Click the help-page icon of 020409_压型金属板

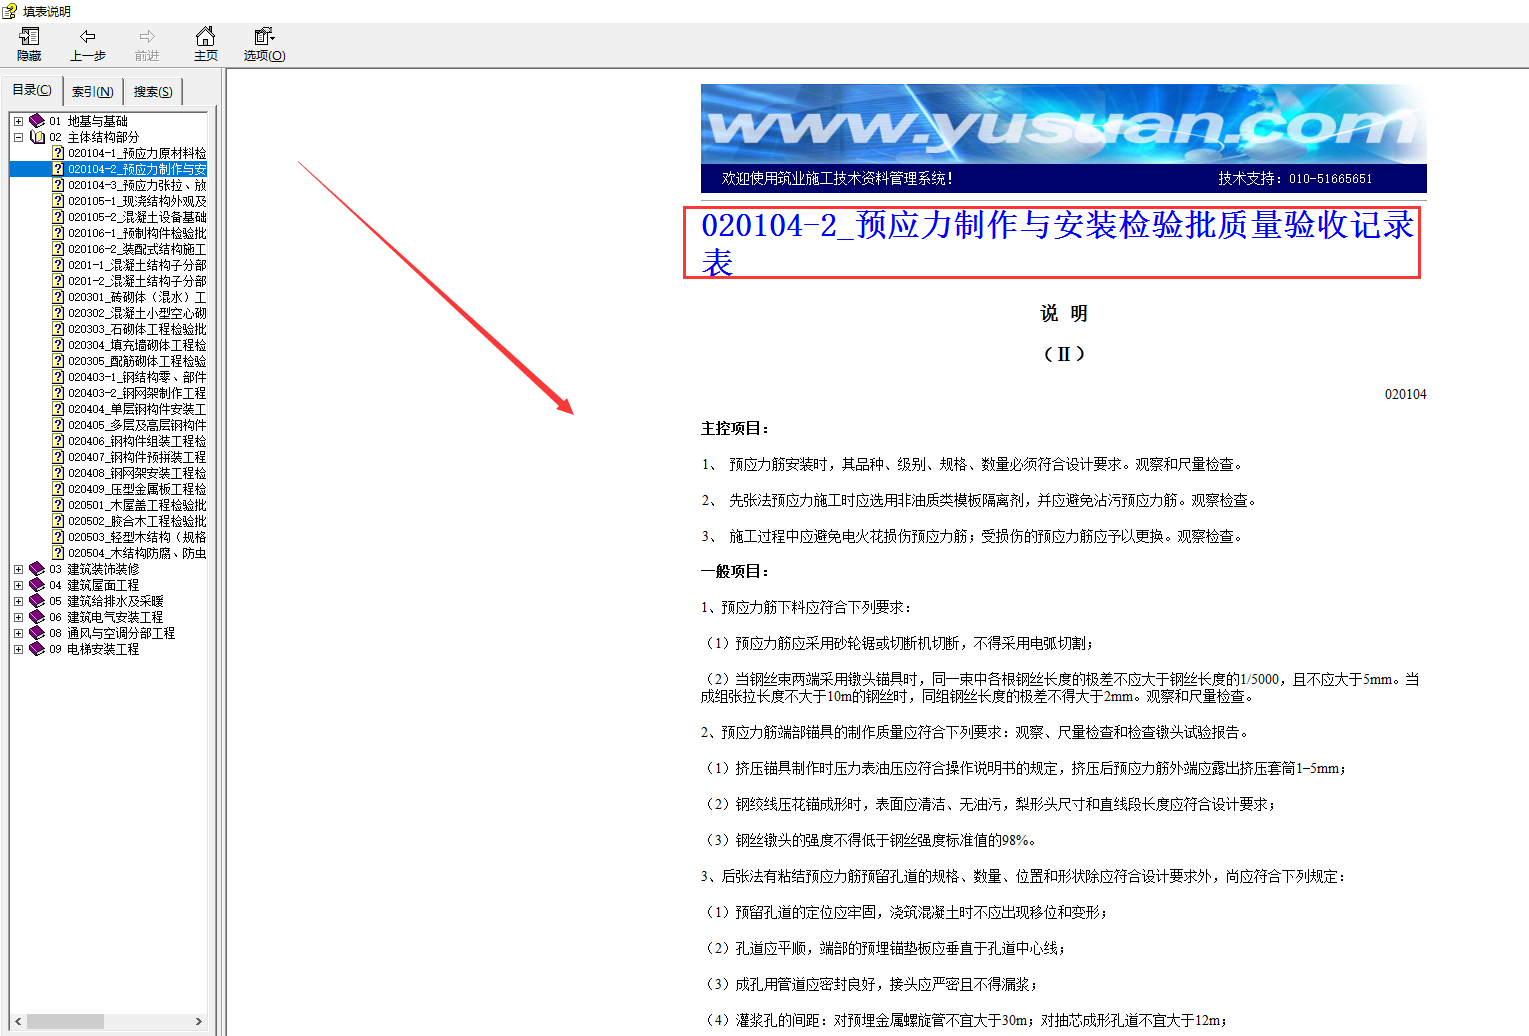(58, 489)
